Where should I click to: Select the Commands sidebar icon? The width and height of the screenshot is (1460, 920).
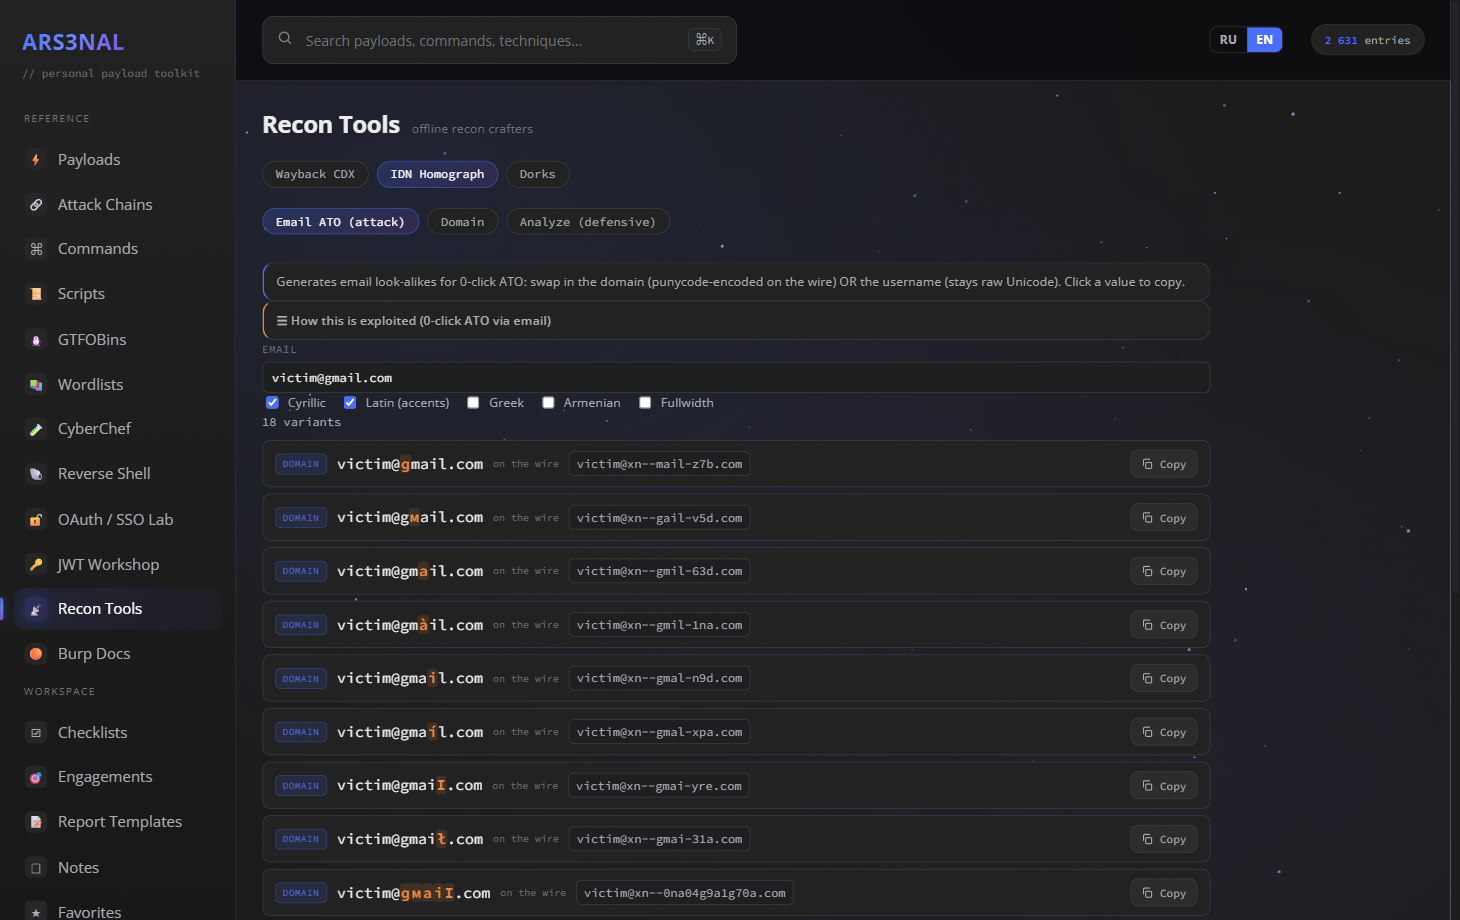tap(36, 249)
